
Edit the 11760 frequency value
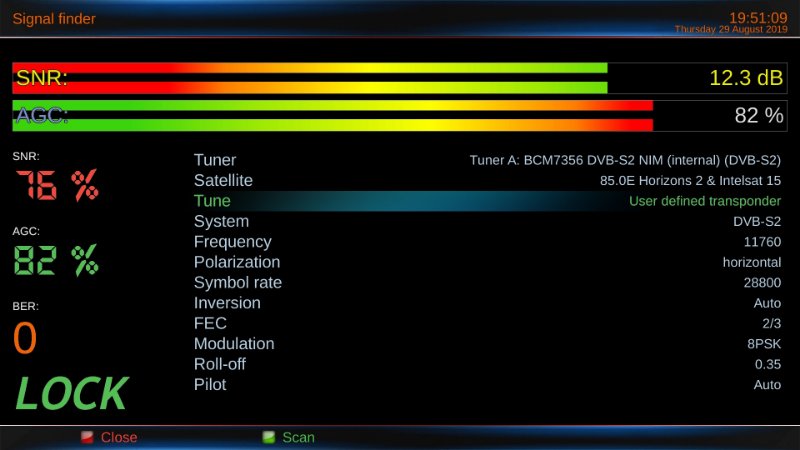click(x=762, y=242)
